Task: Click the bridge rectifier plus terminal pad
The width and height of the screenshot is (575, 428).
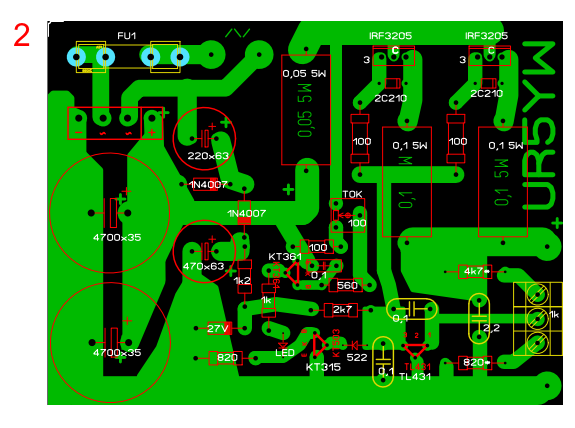Action: click(151, 118)
